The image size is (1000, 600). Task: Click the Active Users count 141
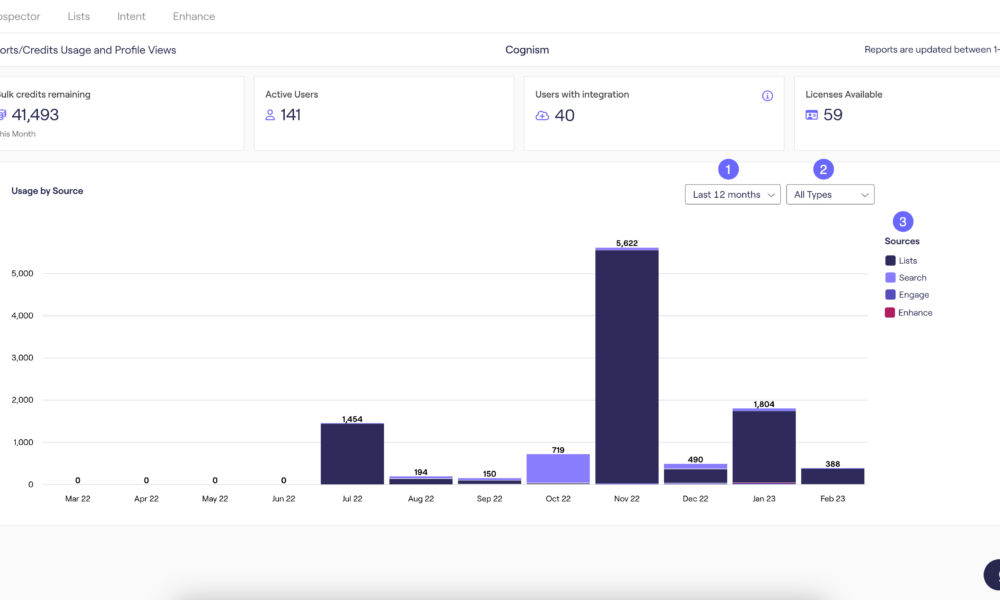point(290,115)
